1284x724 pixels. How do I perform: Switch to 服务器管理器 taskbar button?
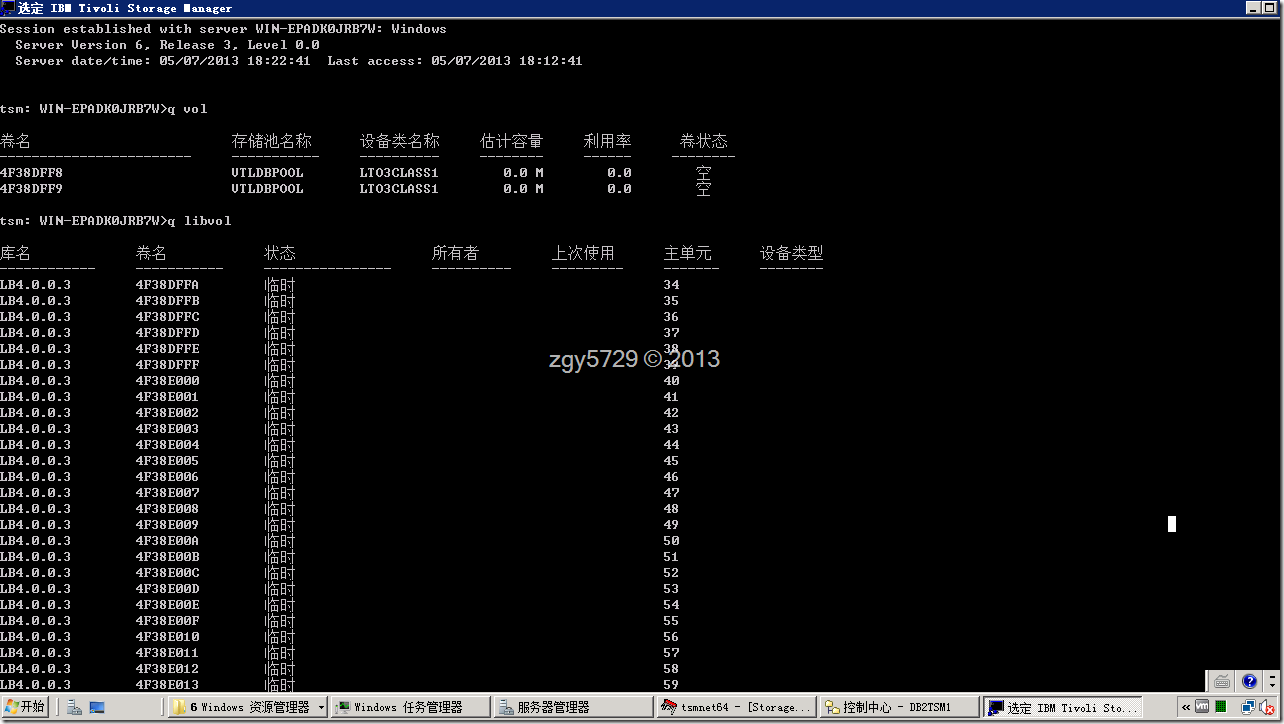coord(573,707)
